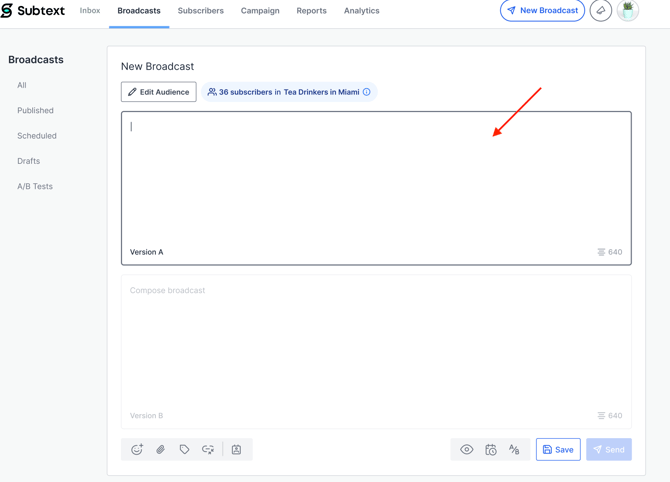This screenshot has height=482, width=670.
Task: Click the Version B label
Action: click(147, 416)
